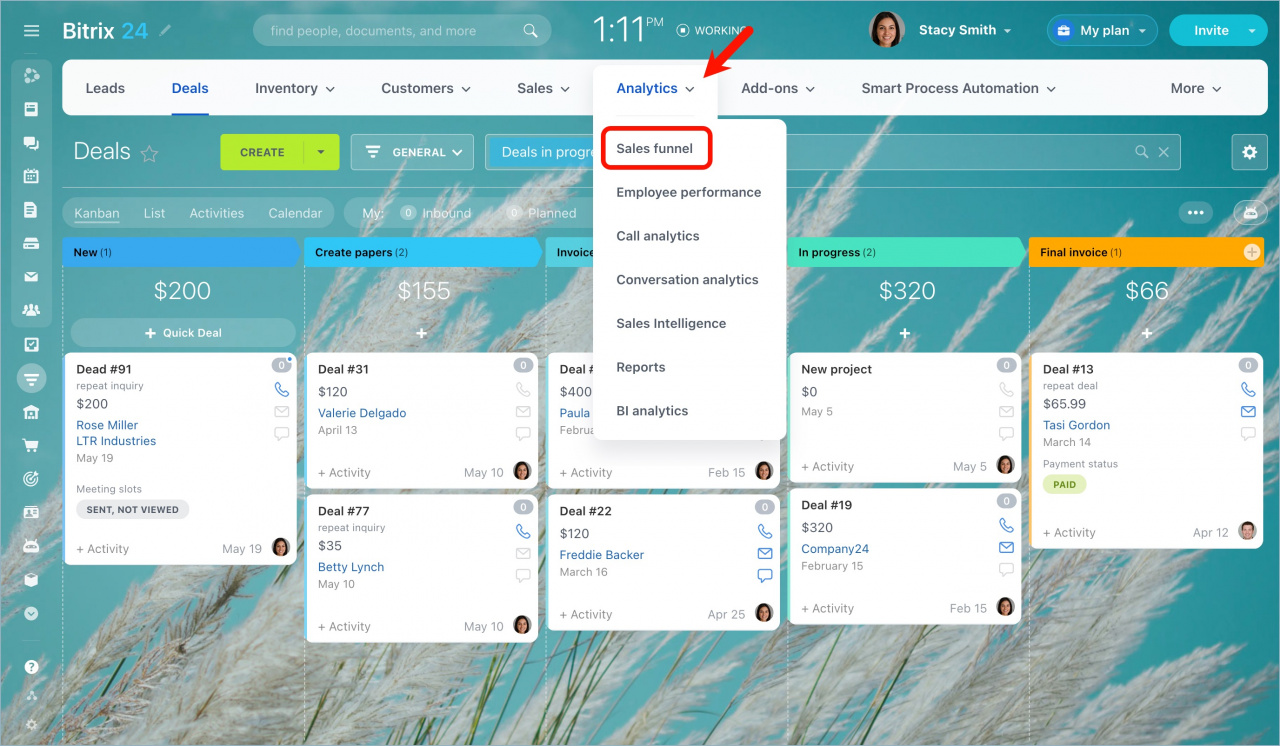Open the My plan button
The height and width of the screenshot is (746, 1280).
(x=1102, y=30)
